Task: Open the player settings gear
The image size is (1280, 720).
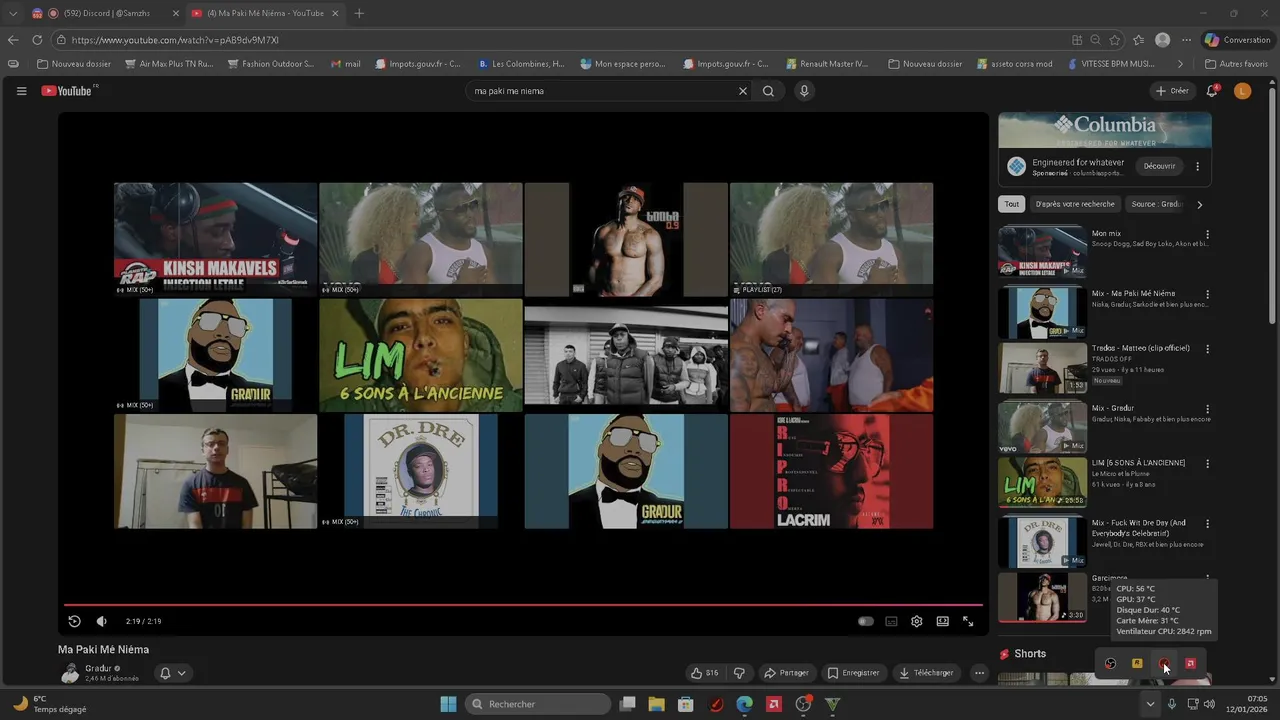Action: pos(917,621)
